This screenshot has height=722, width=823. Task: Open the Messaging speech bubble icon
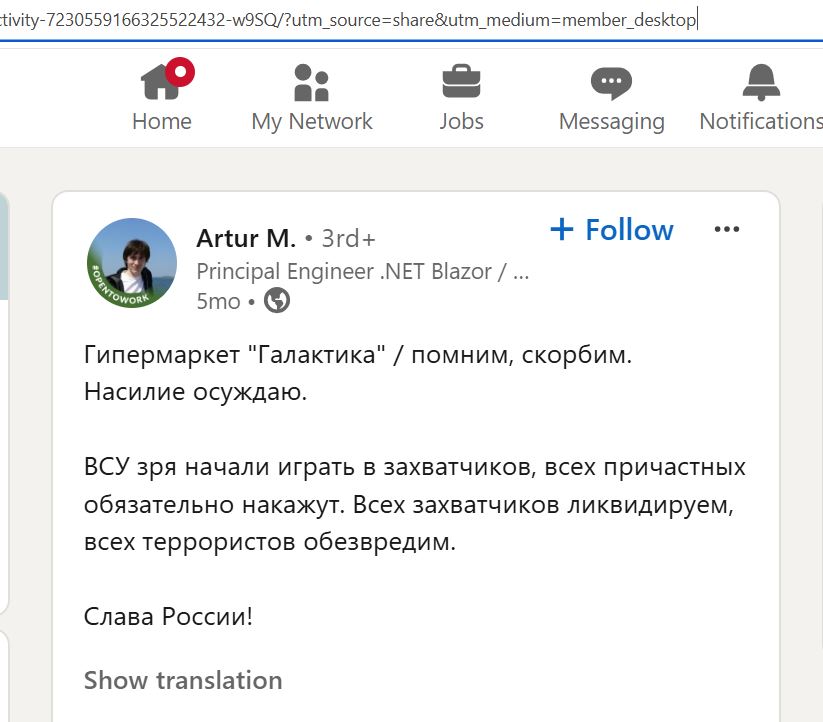point(611,83)
